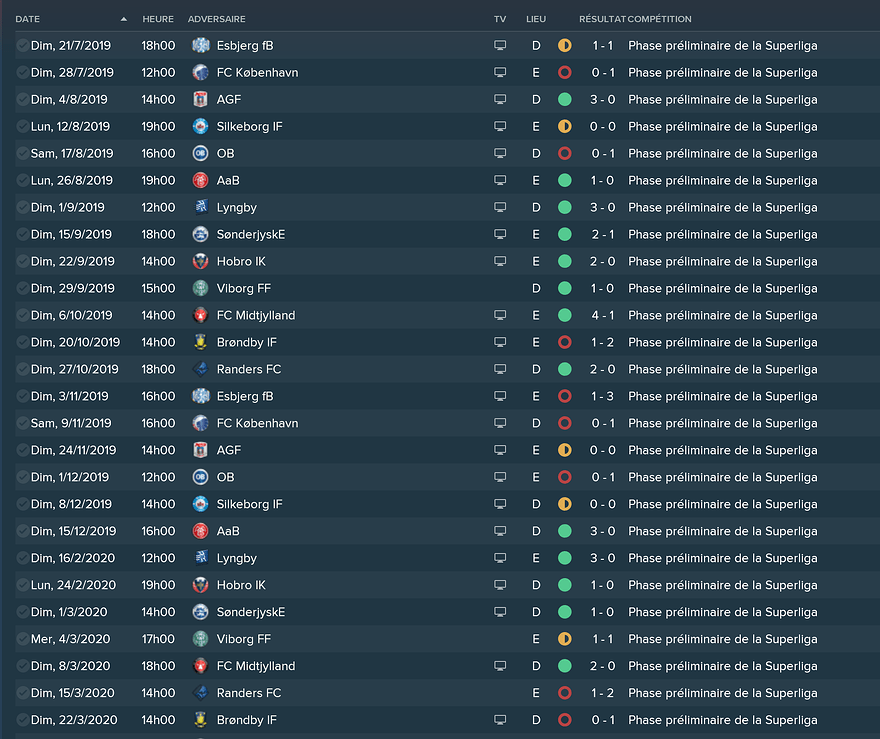880x739 pixels.
Task: Toggle the checkmark for the 21/7/2019 match
Action: click(x=22, y=45)
